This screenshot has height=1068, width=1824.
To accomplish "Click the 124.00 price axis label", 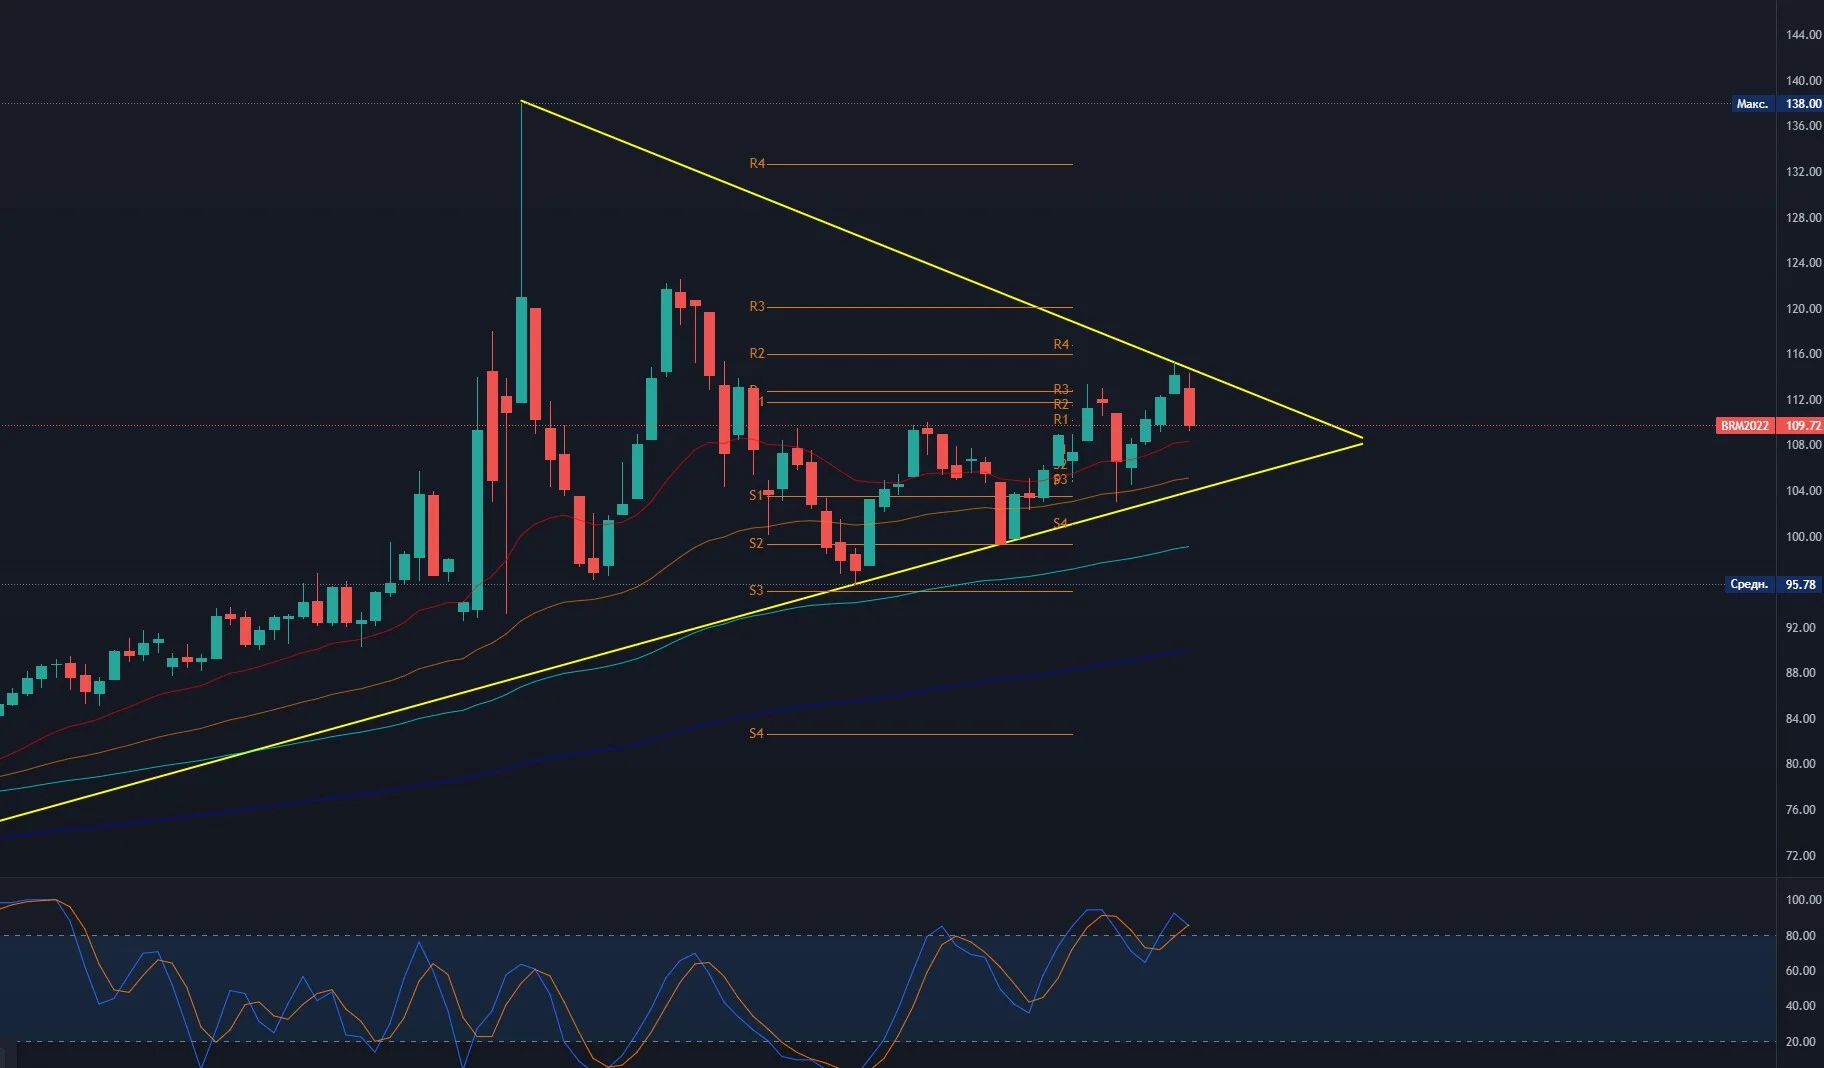I will [1803, 263].
